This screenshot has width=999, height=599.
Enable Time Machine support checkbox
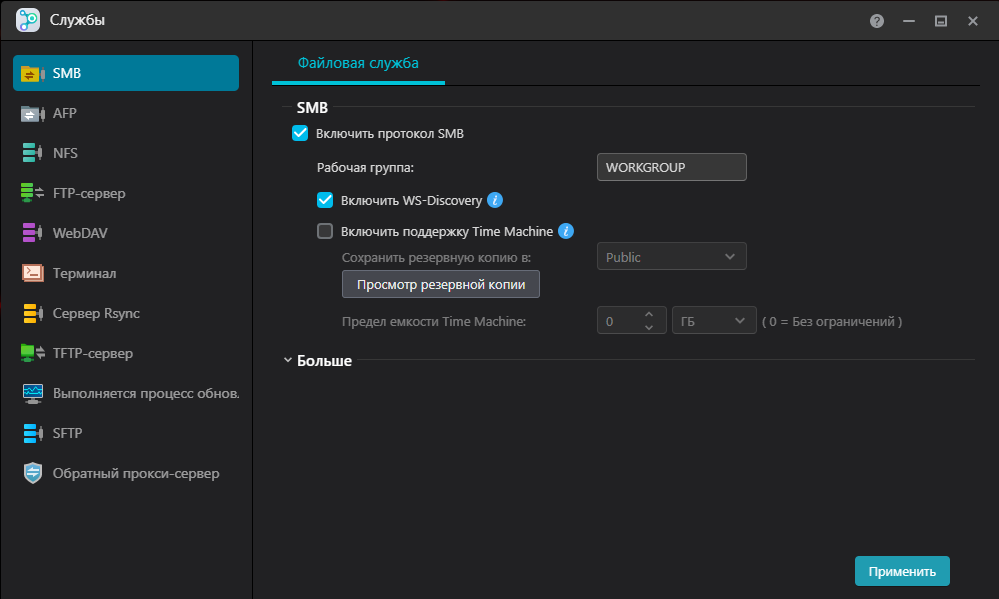[325, 231]
